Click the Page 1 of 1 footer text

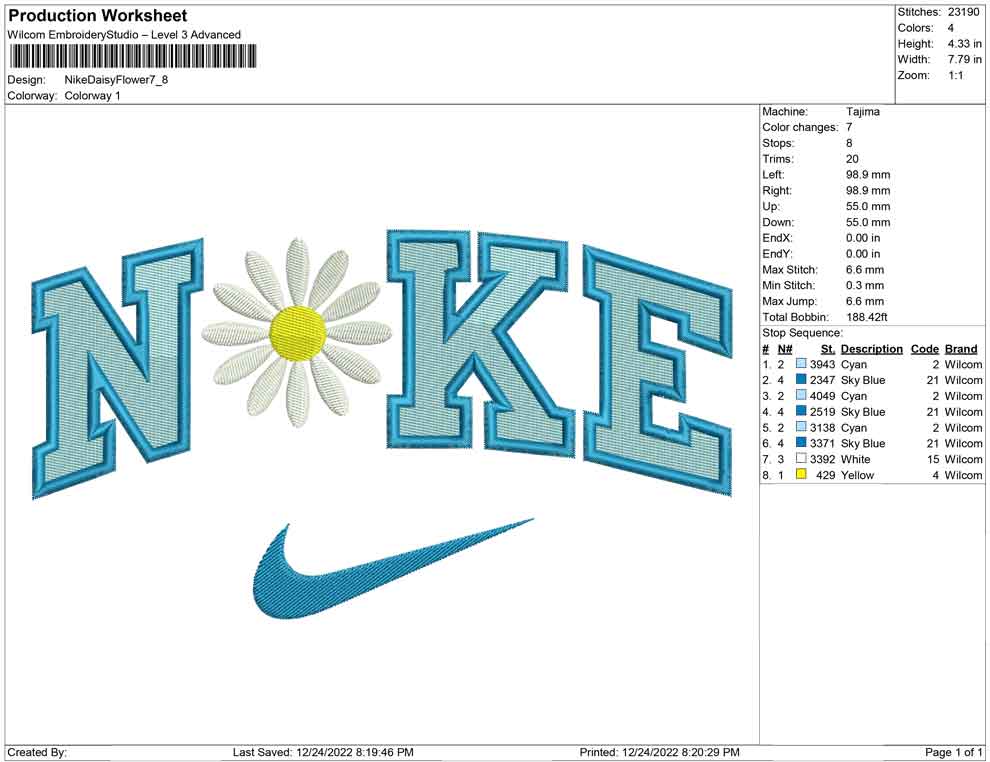(x=954, y=752)
